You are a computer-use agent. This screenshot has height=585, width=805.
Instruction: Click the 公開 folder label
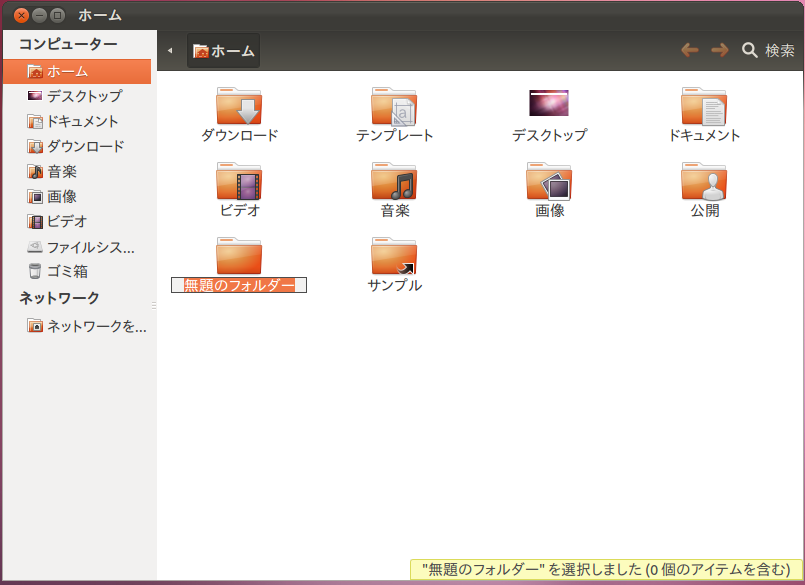pyautogui.click(x=704, y=211)
